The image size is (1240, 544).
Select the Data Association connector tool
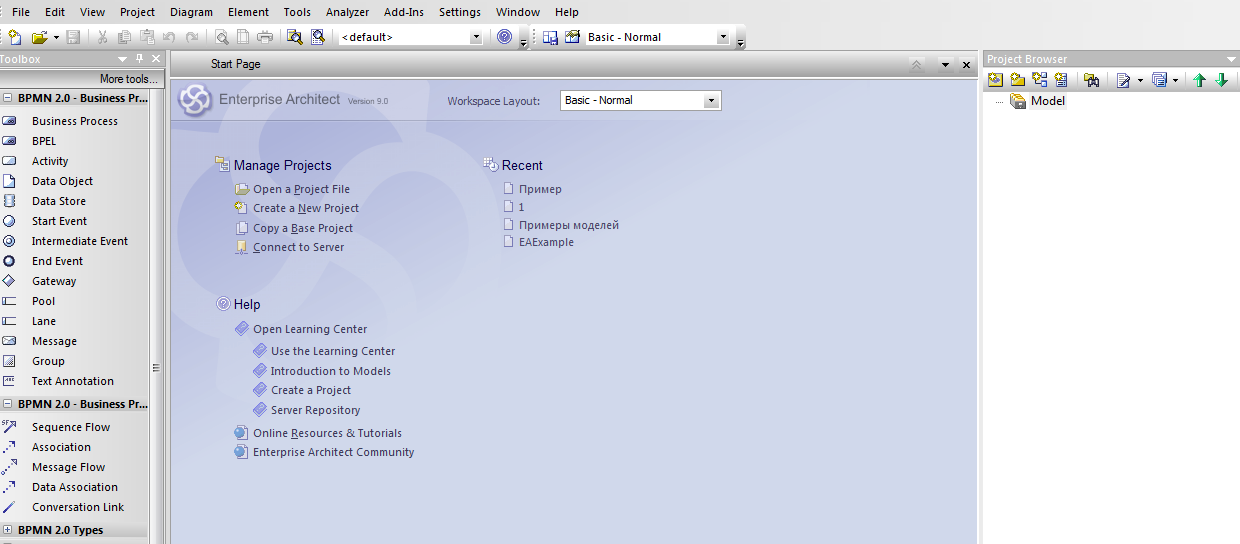(74, 487)
